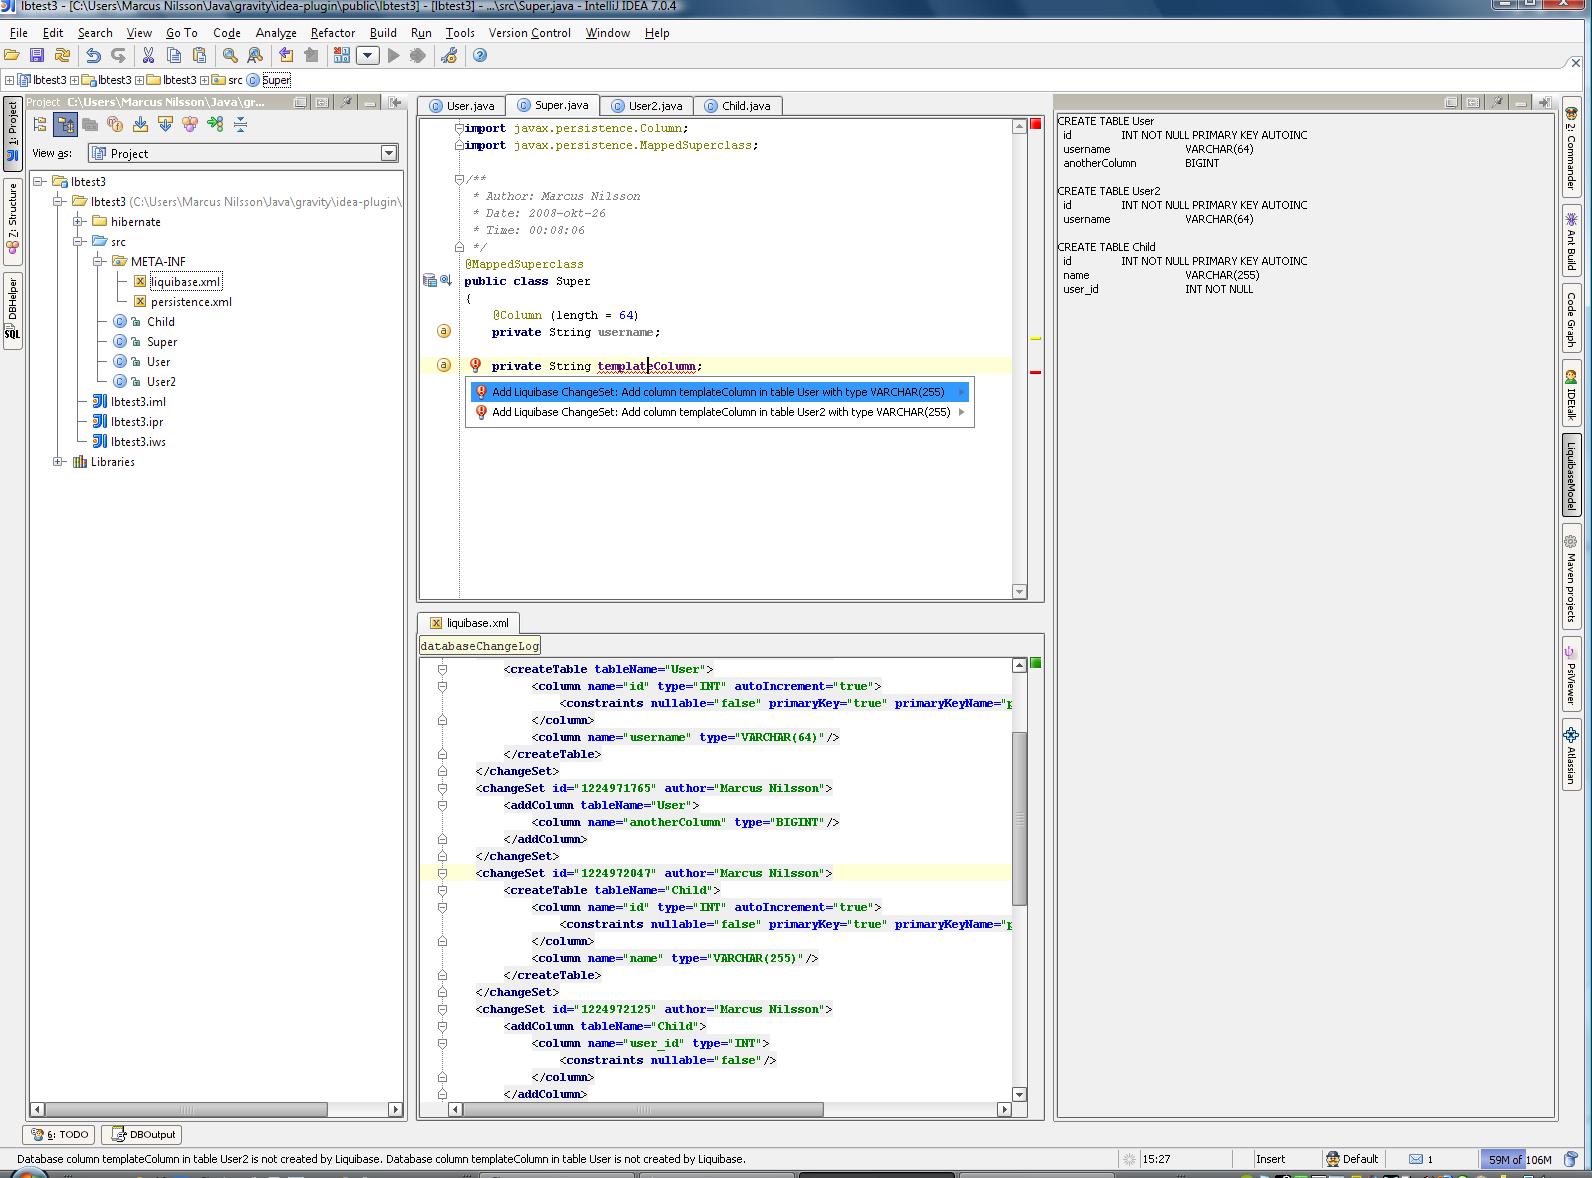Click the Save All disk icon

(x=37, y=56)
